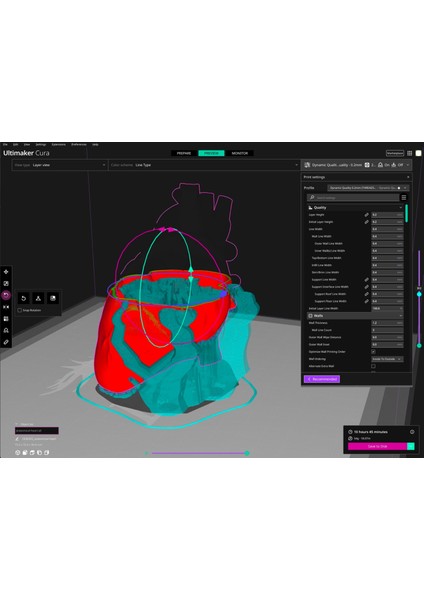Click link icon beside Support Interface Line Width

point(366,287)
